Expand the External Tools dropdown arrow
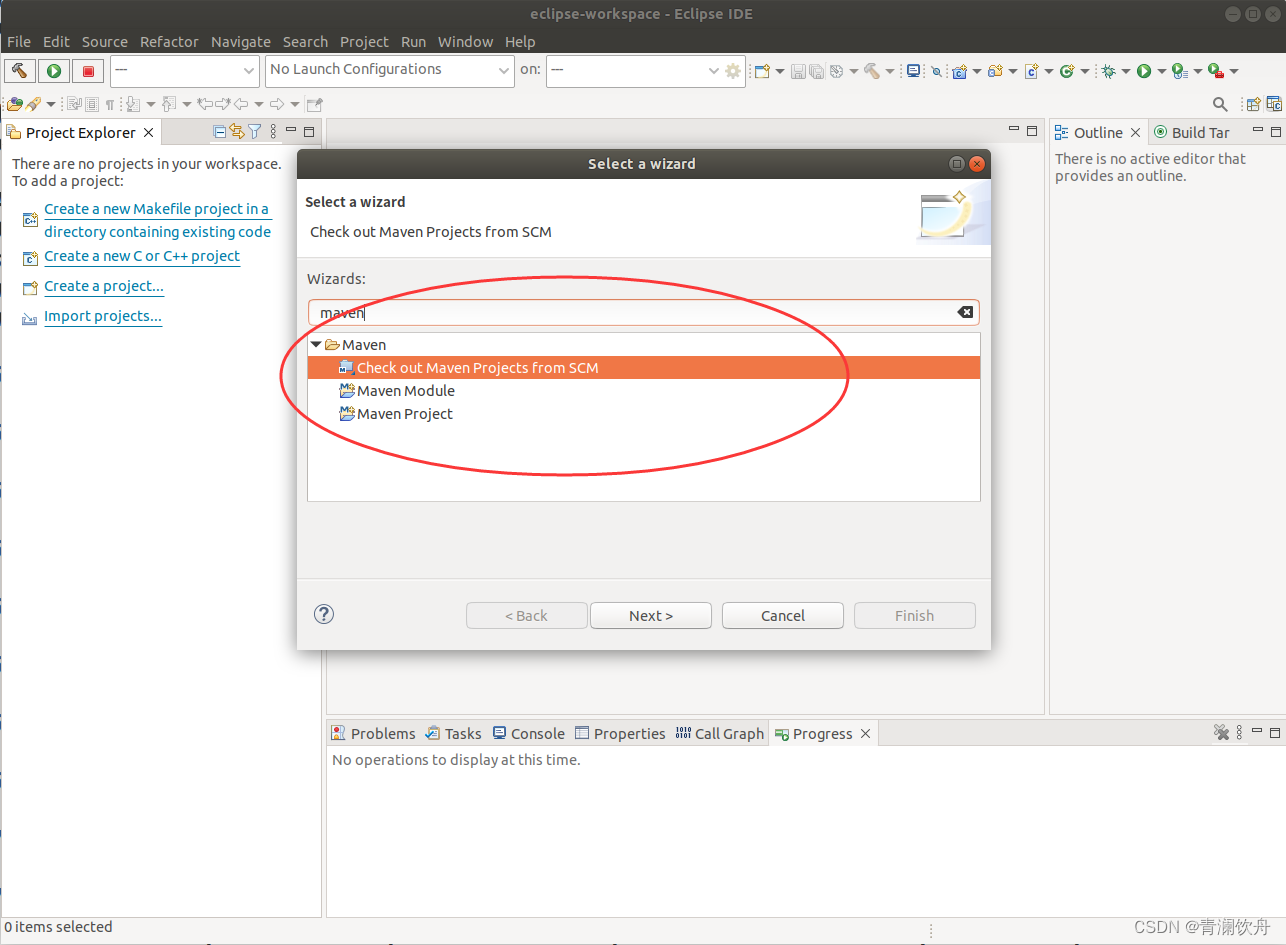The height and width of the screenshot is (945, 1286). tap(1234, 72)
